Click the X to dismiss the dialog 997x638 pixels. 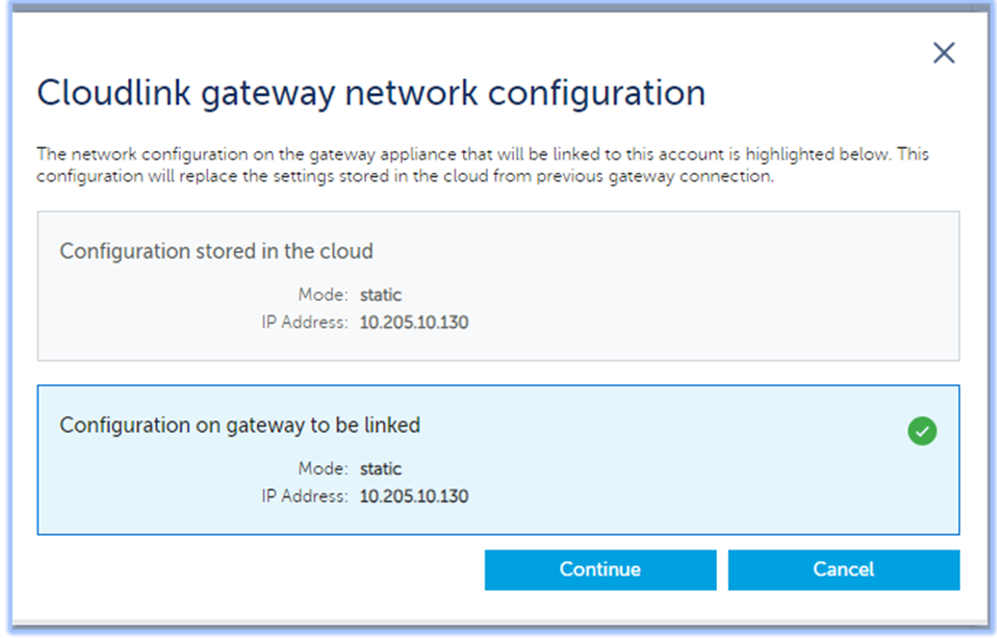943,53
